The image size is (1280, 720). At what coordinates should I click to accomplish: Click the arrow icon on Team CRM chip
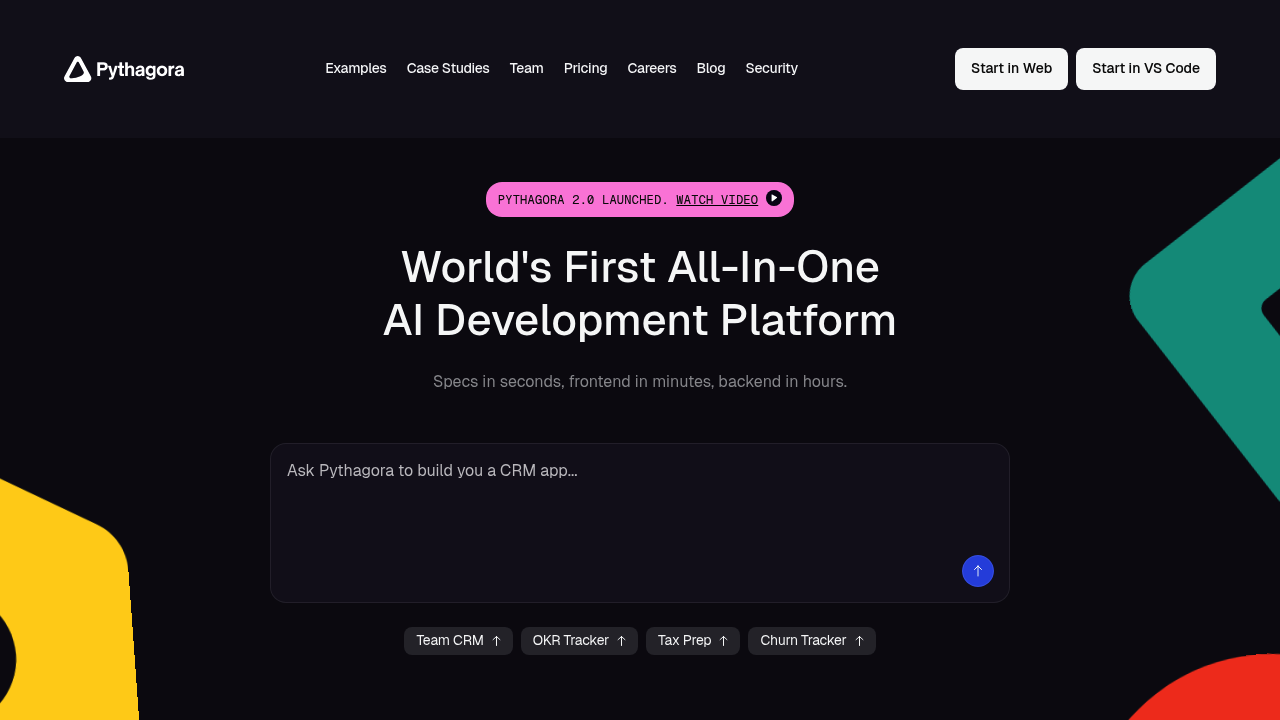click(x=496, y=641)
